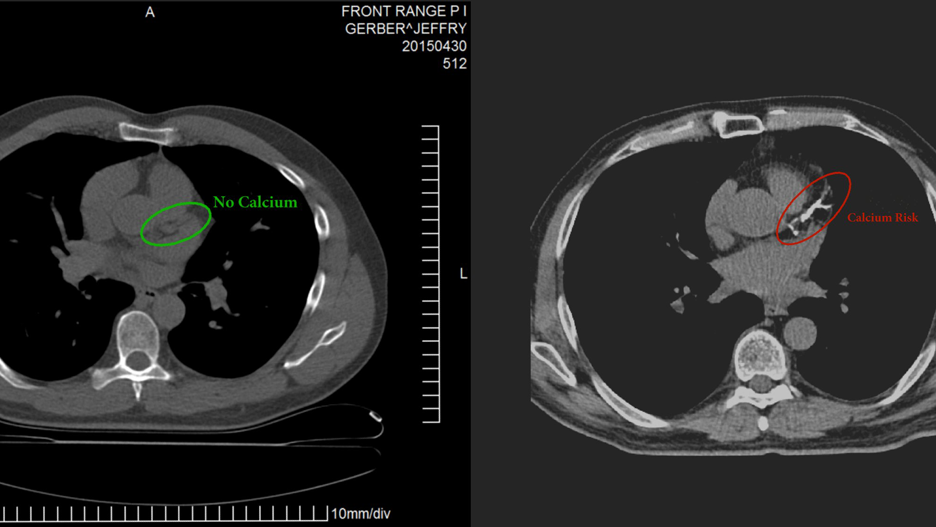Click the right CT scan image

coord(733,275)
